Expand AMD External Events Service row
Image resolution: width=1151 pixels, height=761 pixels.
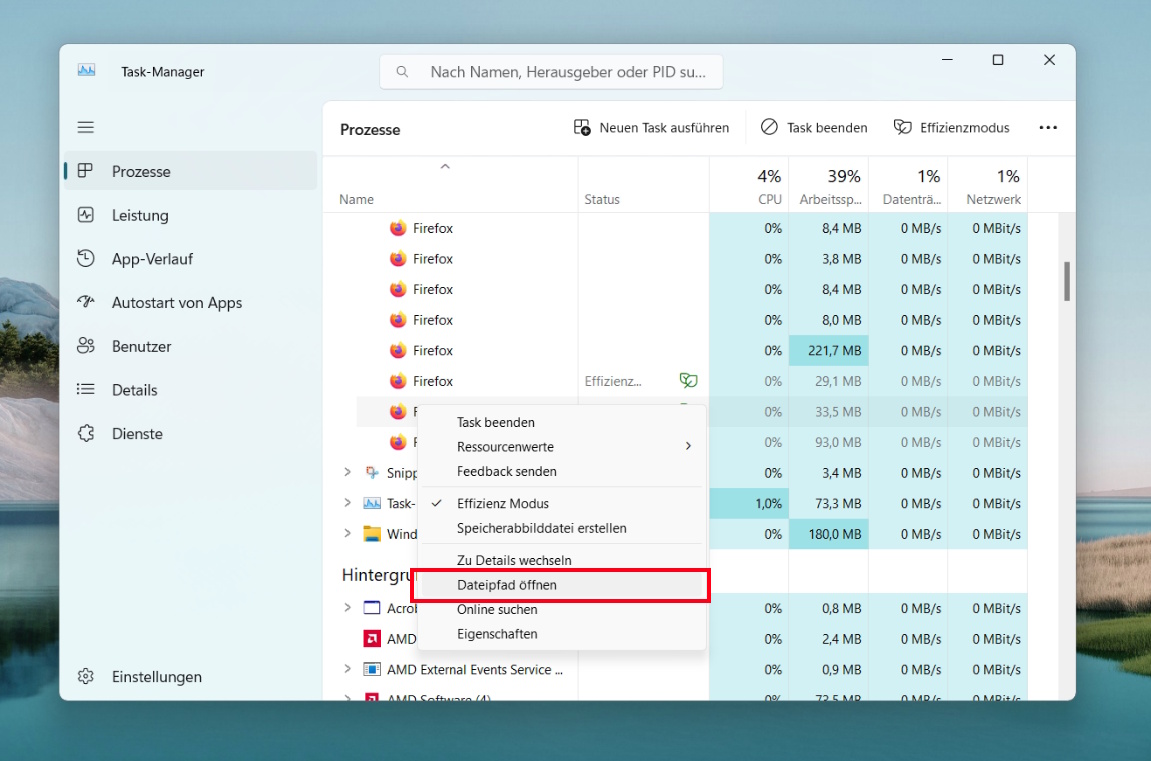(347, 669)
